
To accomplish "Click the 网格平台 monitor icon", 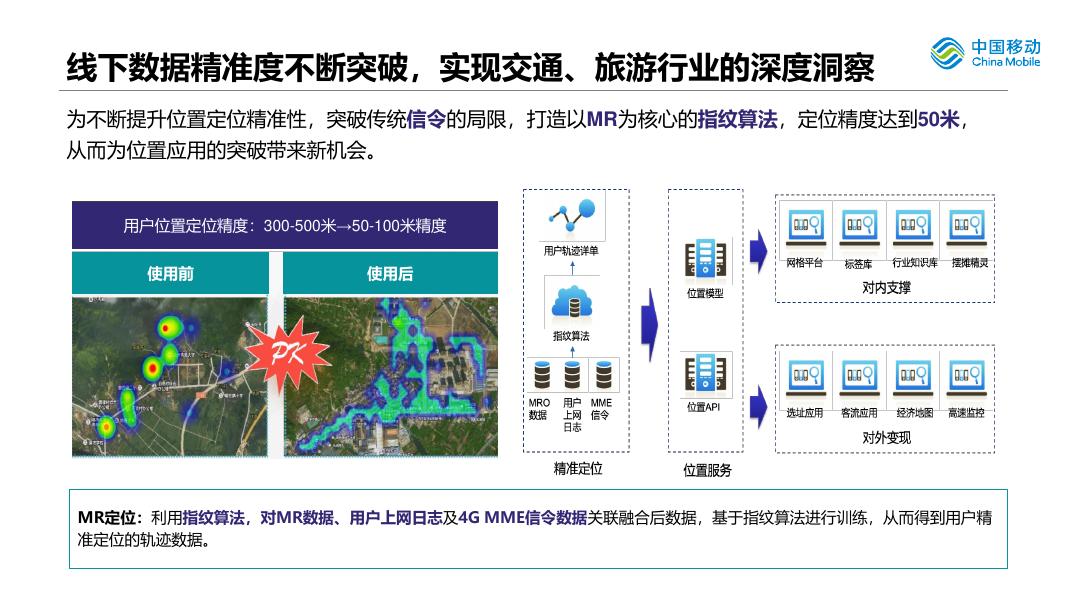I will click(806, 228).
